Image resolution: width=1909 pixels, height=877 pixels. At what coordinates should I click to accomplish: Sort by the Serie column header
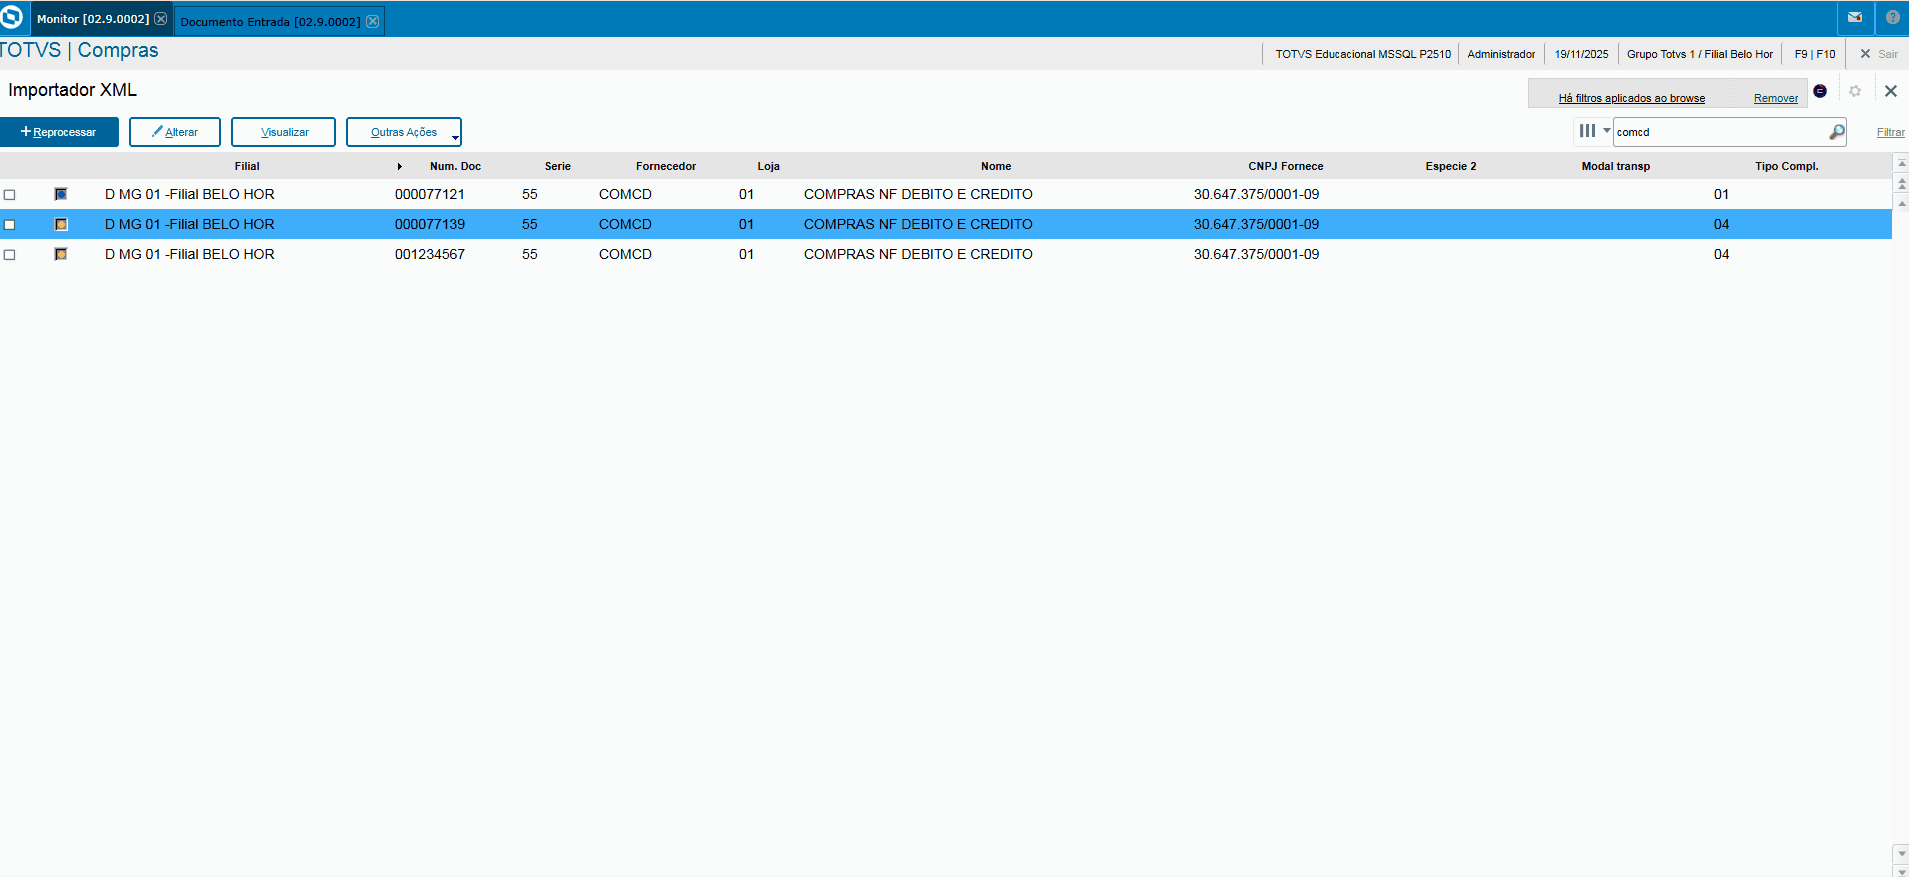click(x=558, y=166)
